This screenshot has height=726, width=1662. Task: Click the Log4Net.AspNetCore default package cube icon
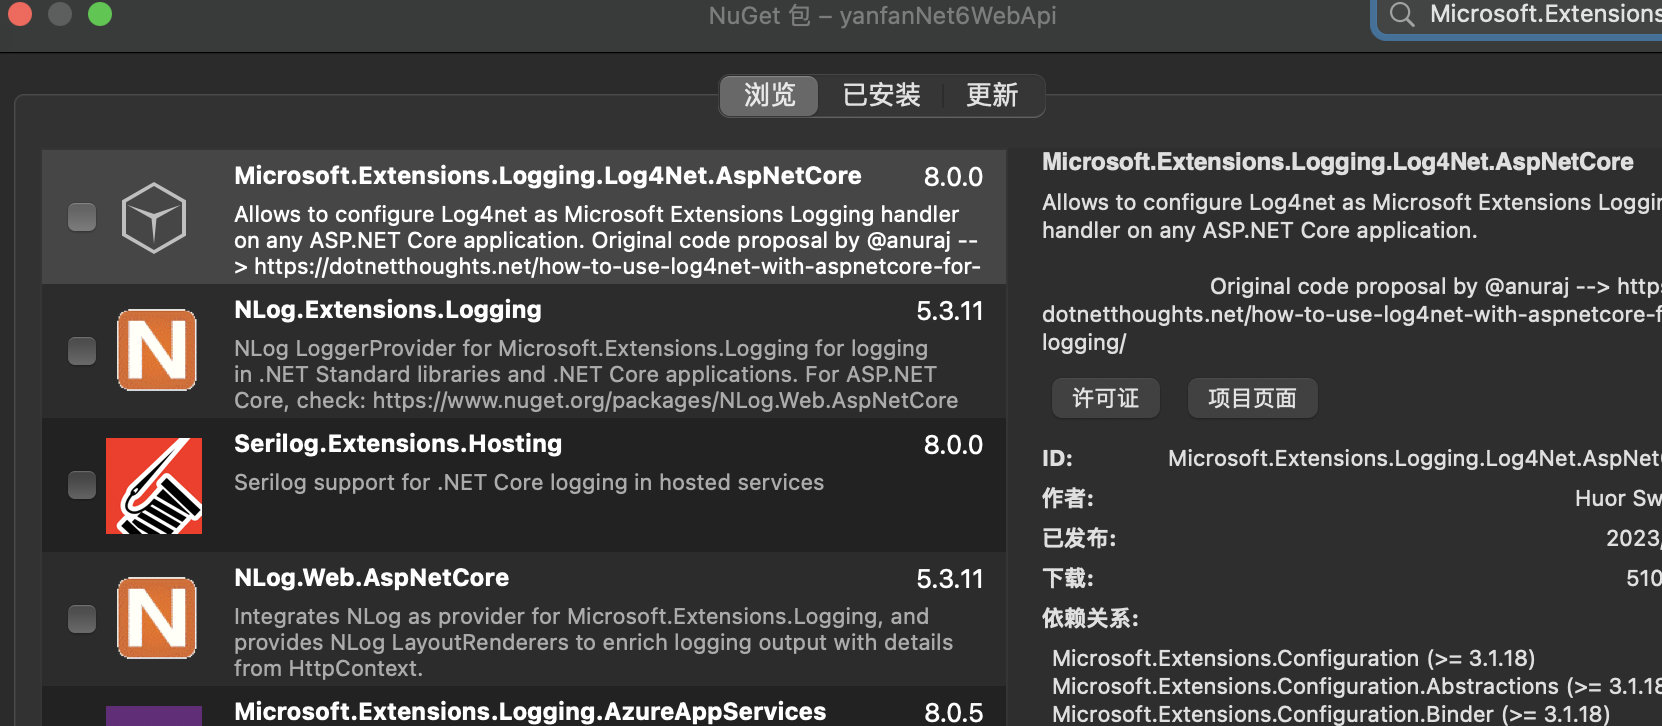coord(154,217)
